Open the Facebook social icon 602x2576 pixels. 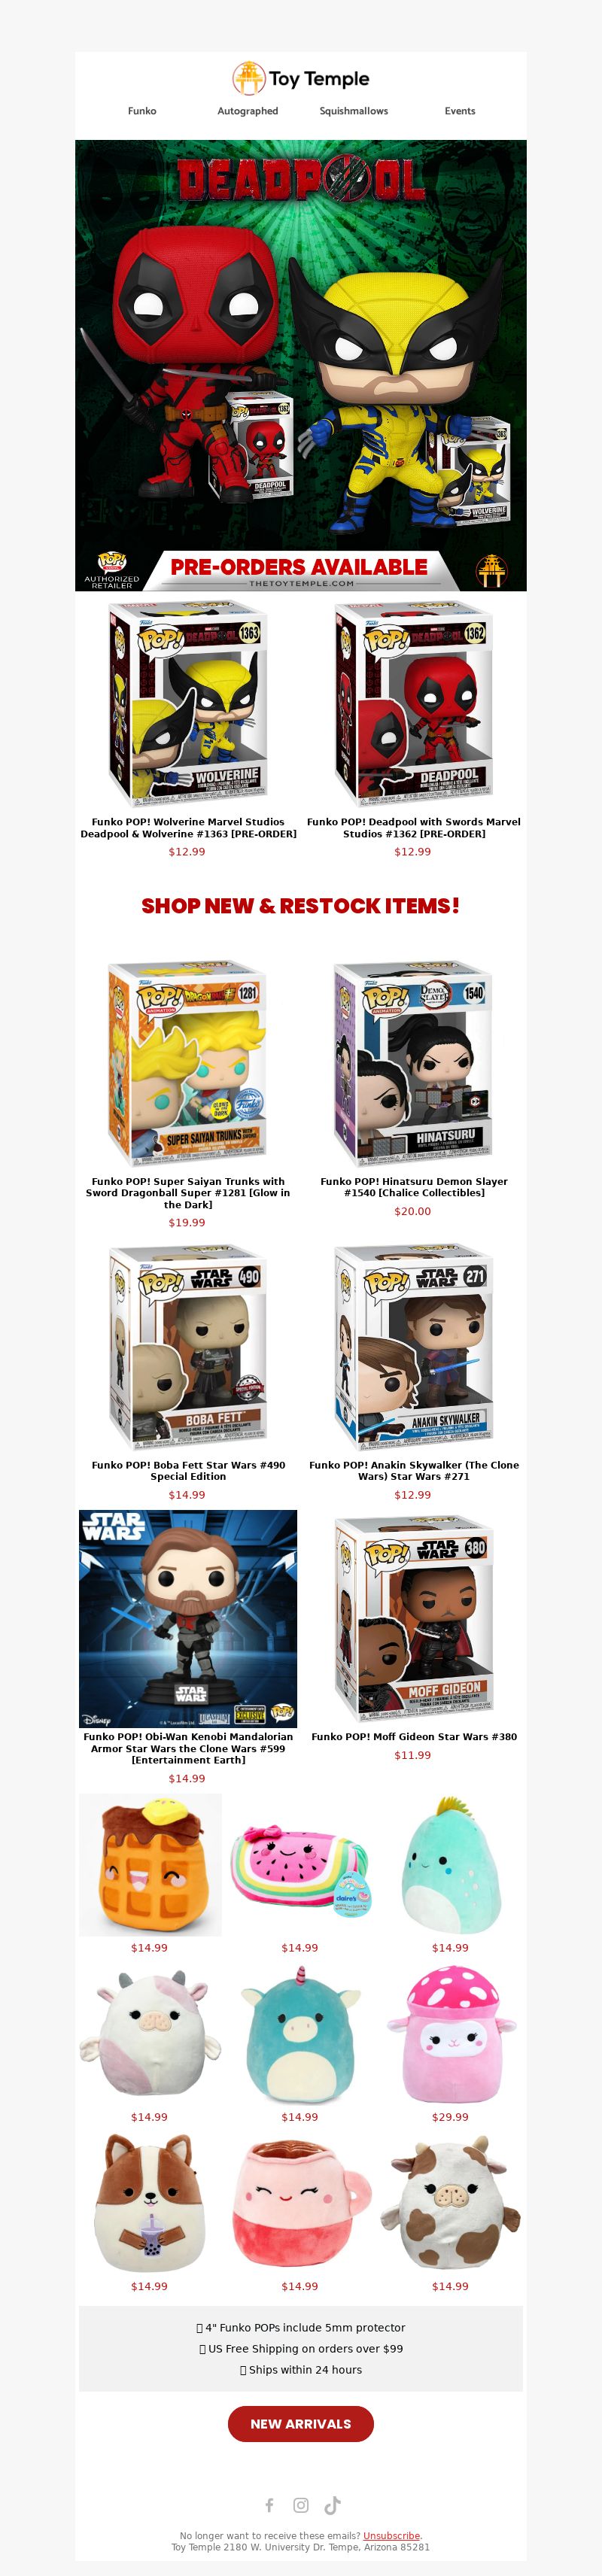point(269,2505)
